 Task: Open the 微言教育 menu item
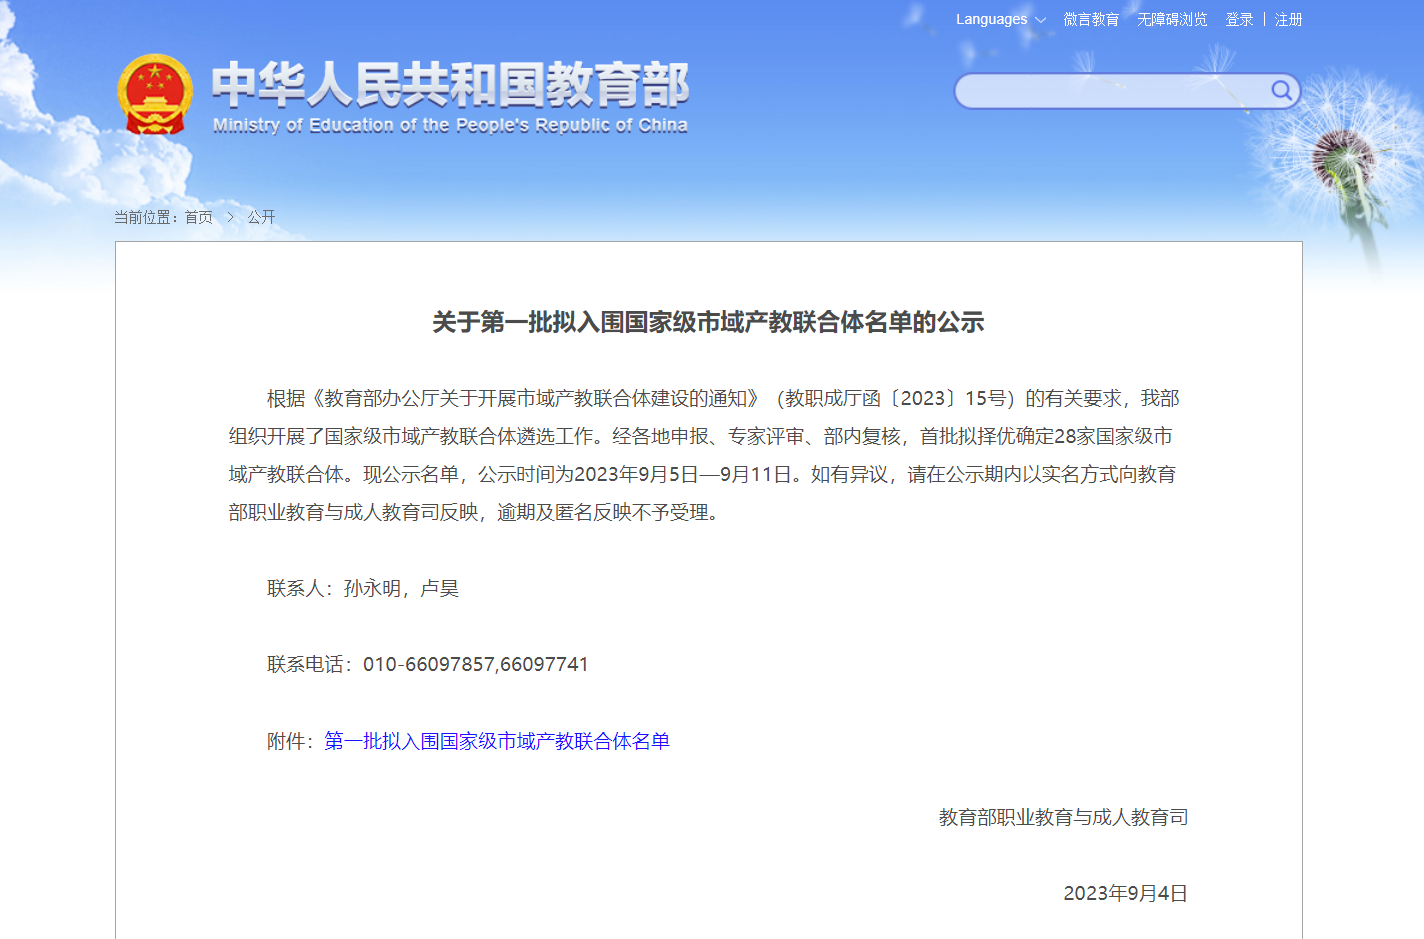tap(1091, 19)
